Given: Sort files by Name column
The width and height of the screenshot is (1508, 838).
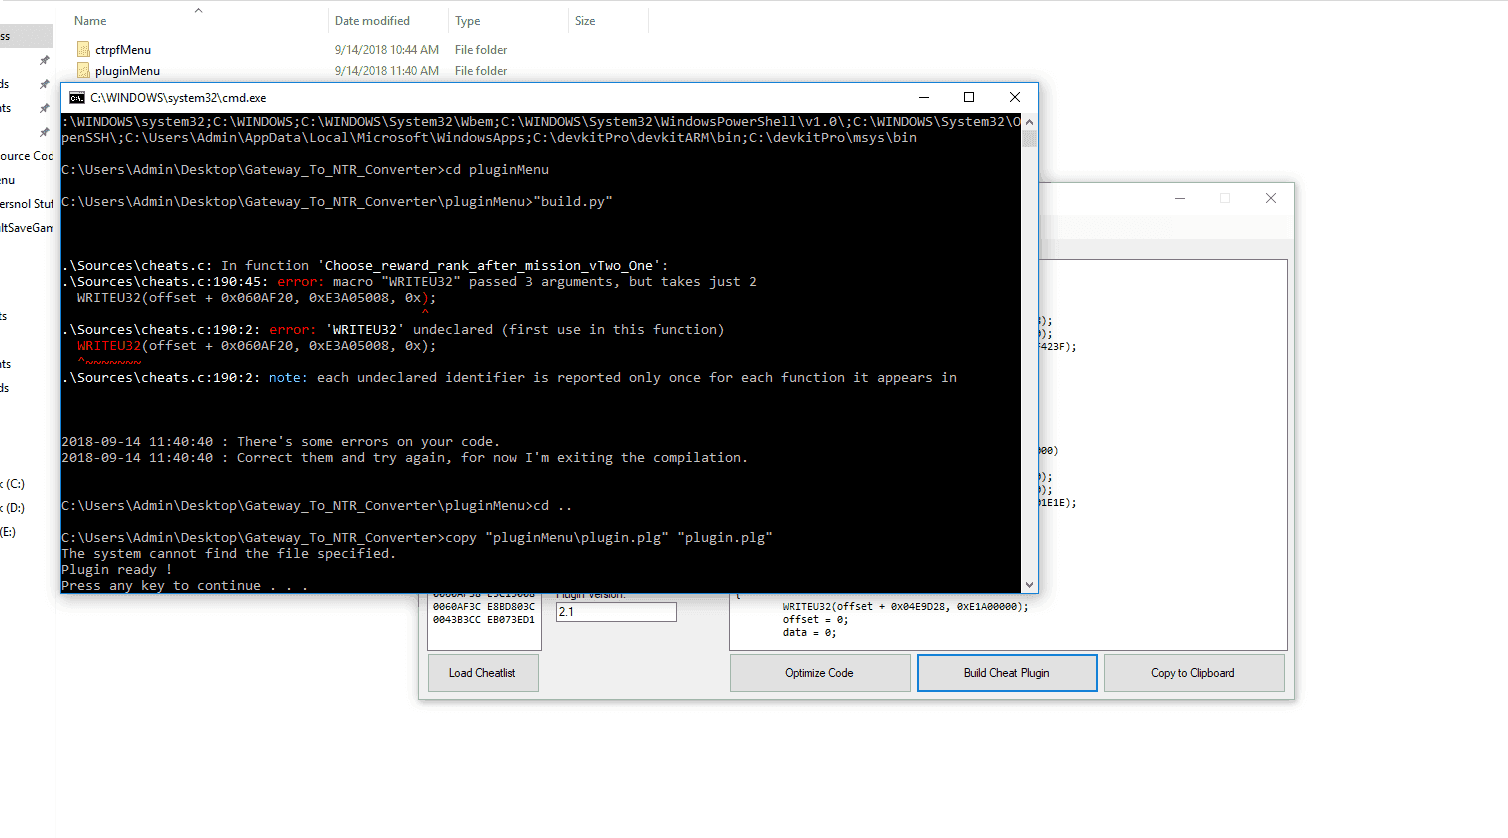Looking at the screenshot, I should (90, 20).
